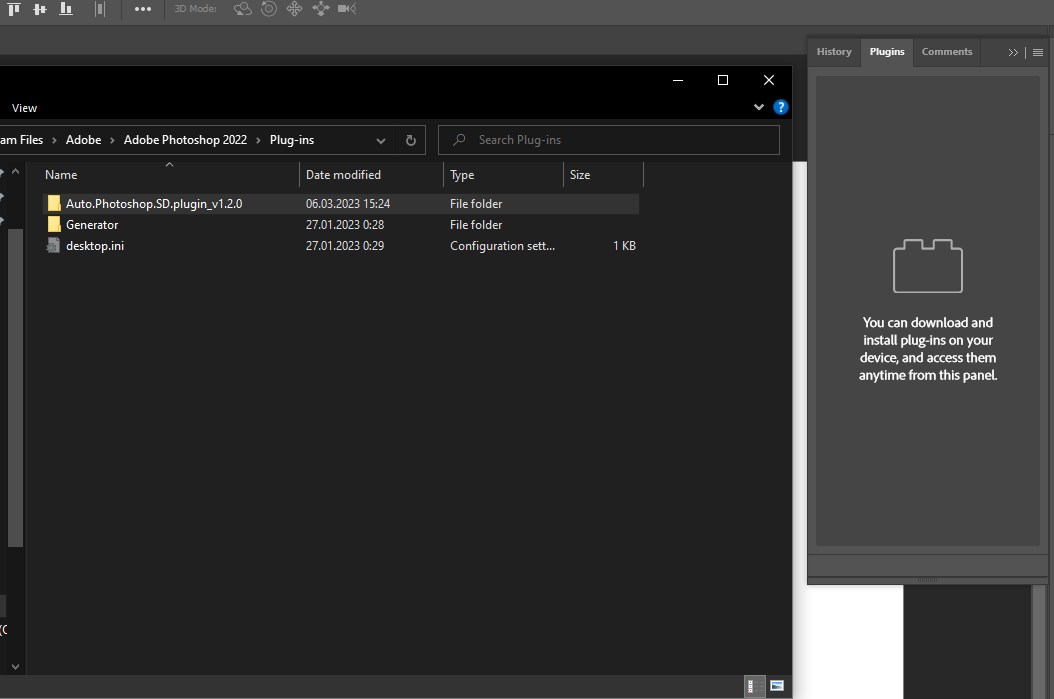Click the blue Help question mark button
This screenshot has width=1054, height=699.
[780, 106]
